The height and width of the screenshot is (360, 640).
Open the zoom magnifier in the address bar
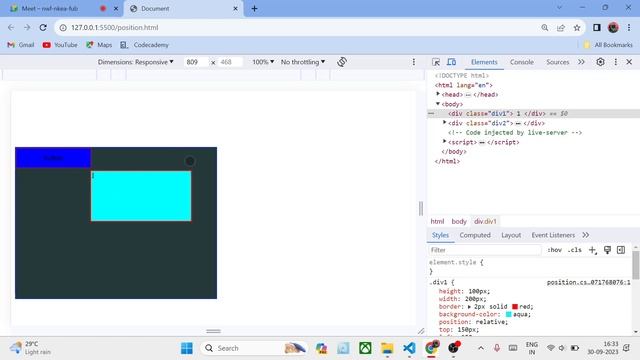tap(544, 27)
